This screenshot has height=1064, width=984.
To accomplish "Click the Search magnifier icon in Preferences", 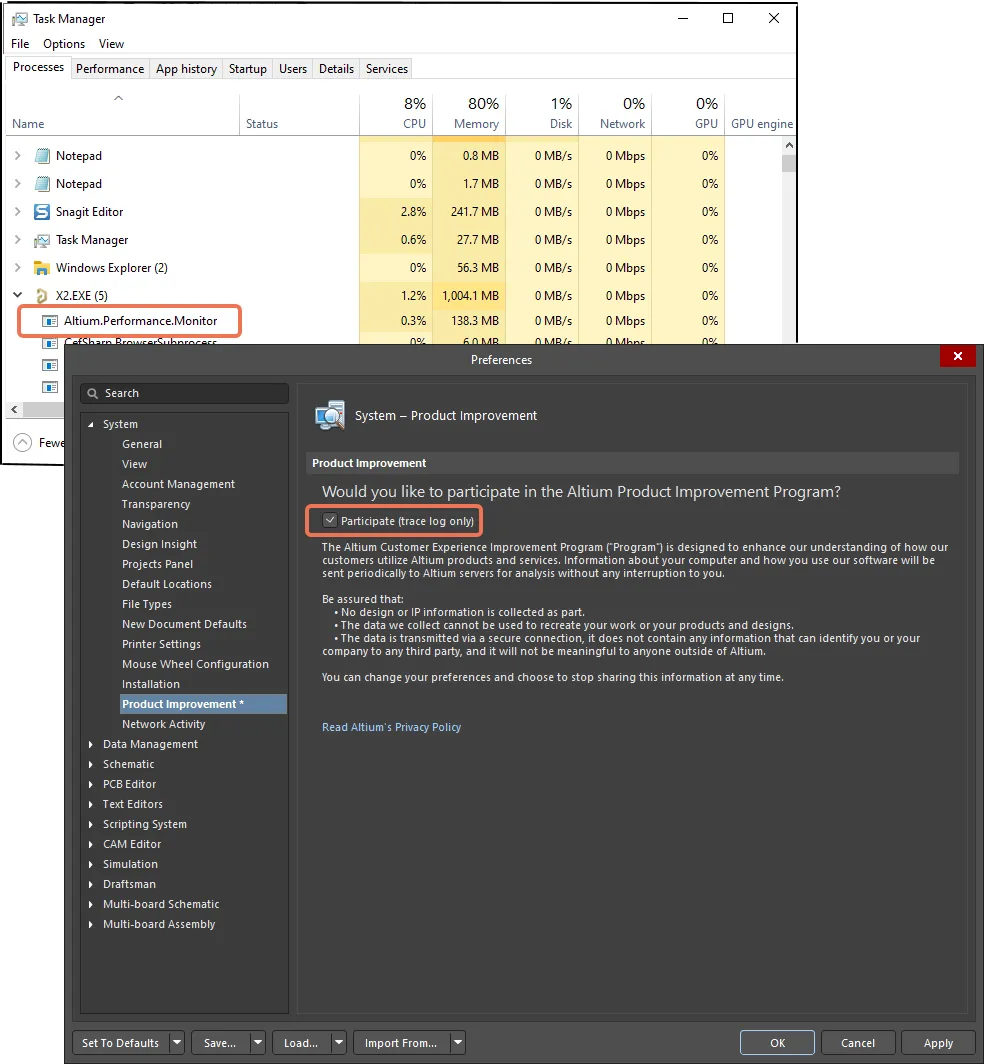I will 93,394.
